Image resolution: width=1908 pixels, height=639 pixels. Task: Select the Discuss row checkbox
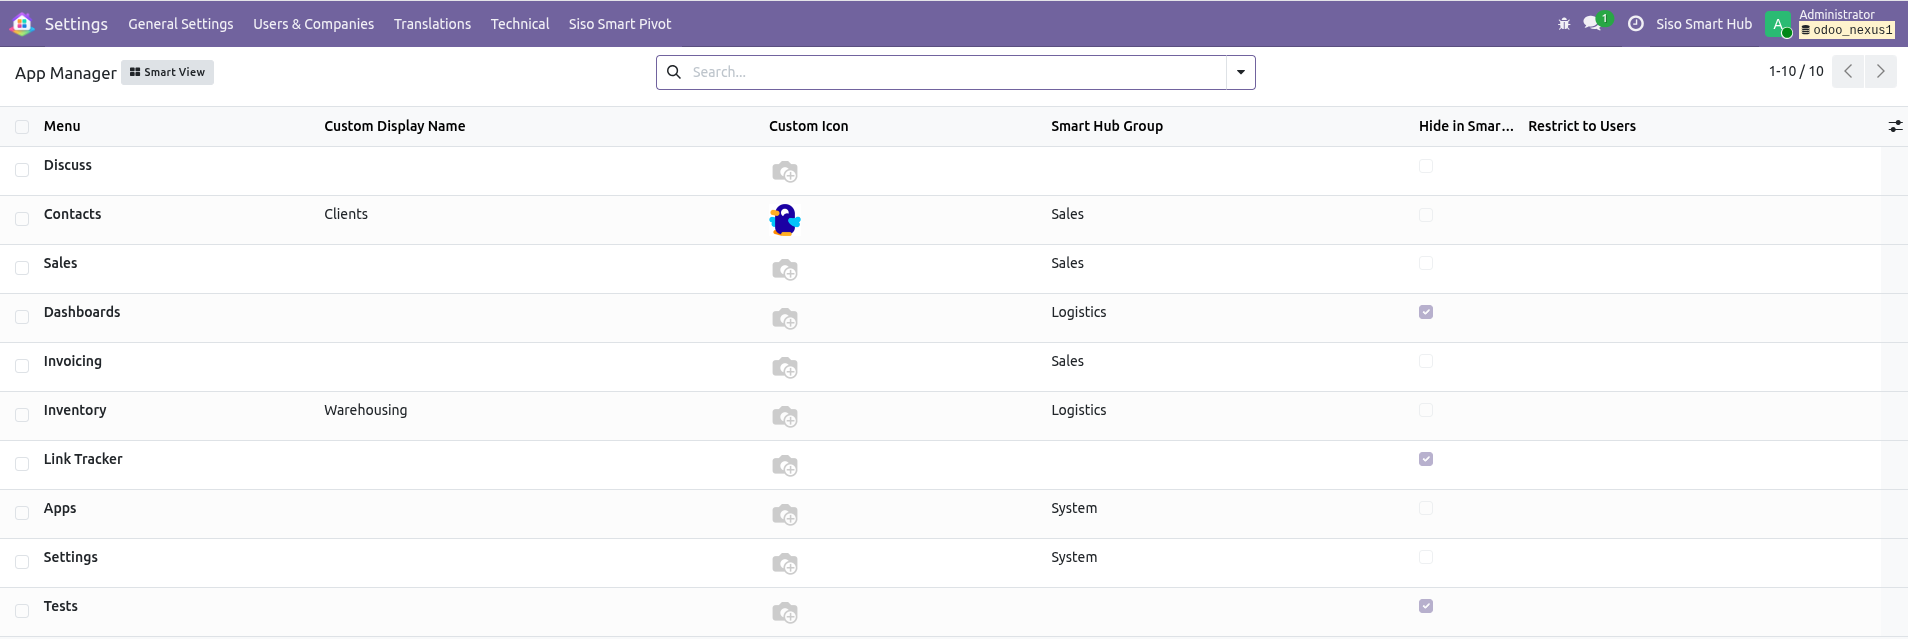click(22, 170)
